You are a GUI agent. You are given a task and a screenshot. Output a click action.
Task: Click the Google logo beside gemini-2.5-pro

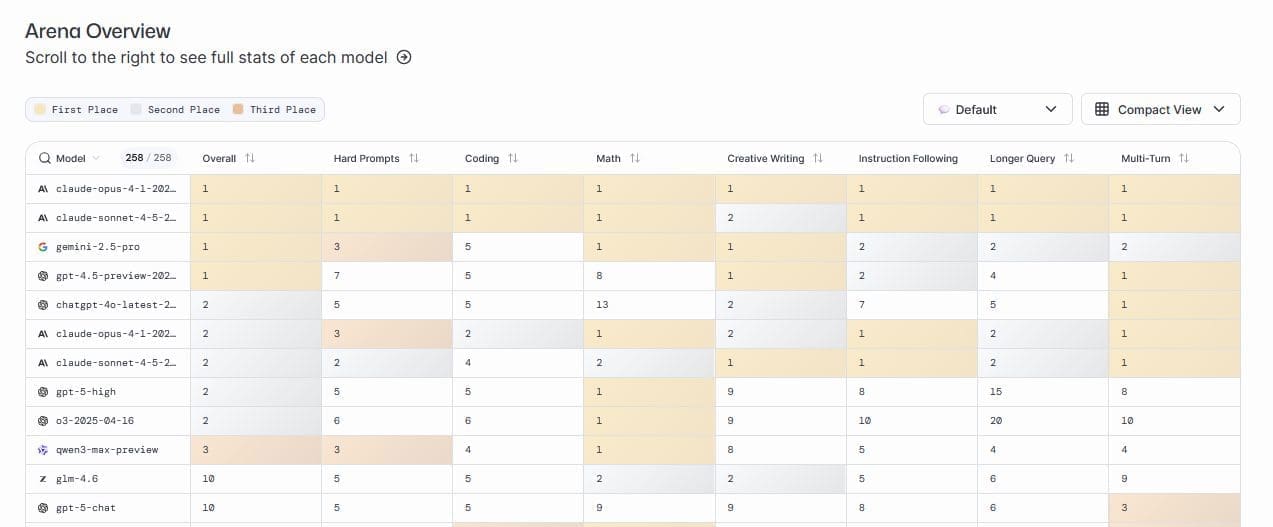pos(43,246)
